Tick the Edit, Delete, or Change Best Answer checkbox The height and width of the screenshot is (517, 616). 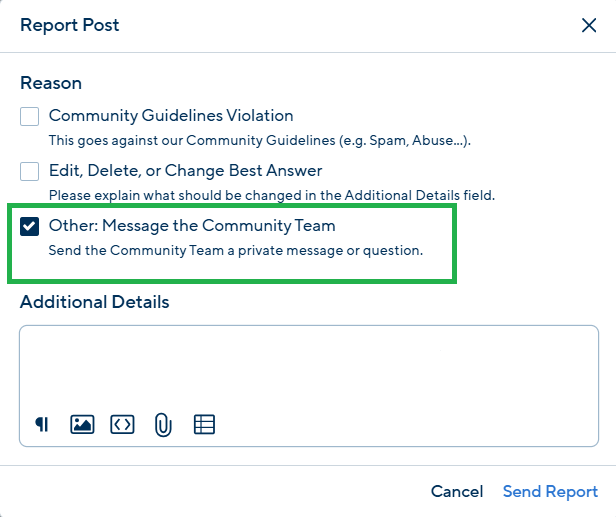pos(29,171)
